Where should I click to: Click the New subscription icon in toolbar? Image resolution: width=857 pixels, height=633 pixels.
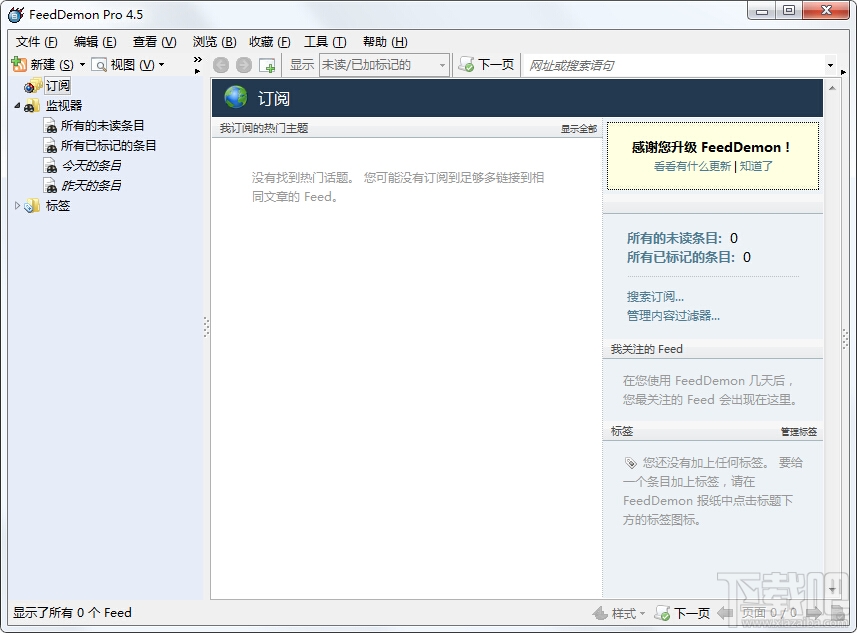(19, 65)
